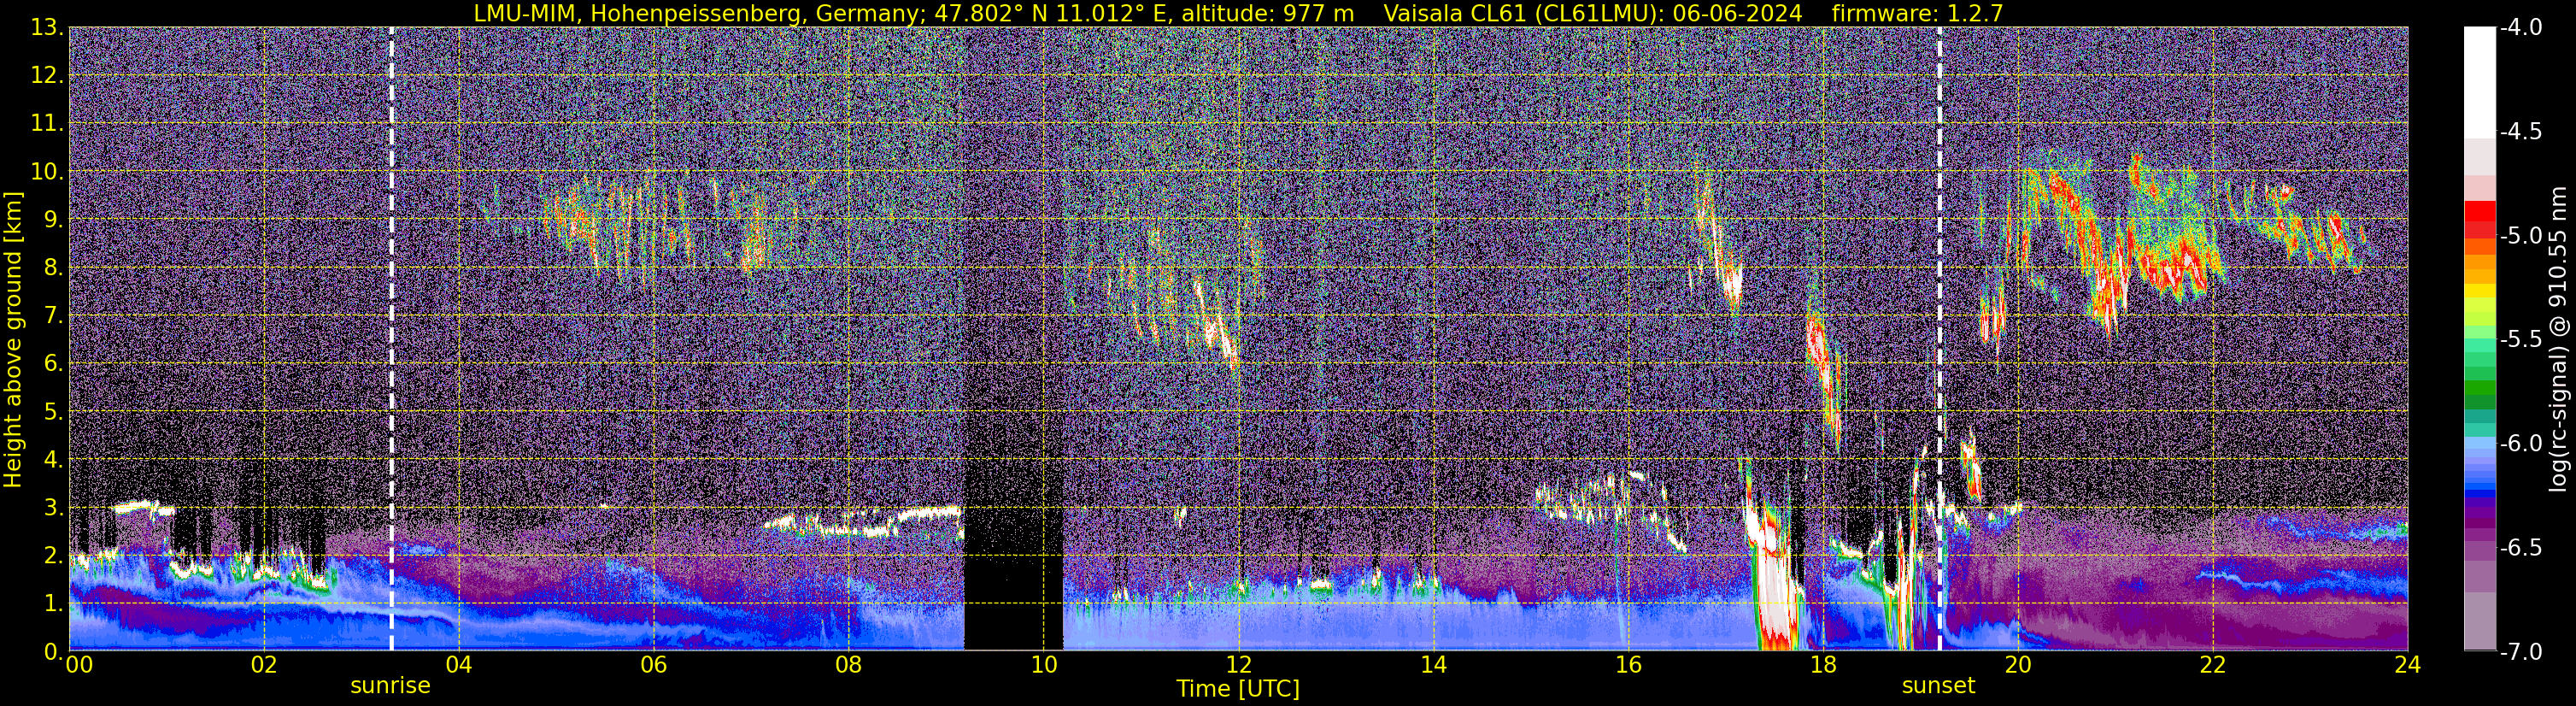Click the "9." height-axis tick label
The width and height of the screenshot is (2576, 706).
(x=53, y=220)
